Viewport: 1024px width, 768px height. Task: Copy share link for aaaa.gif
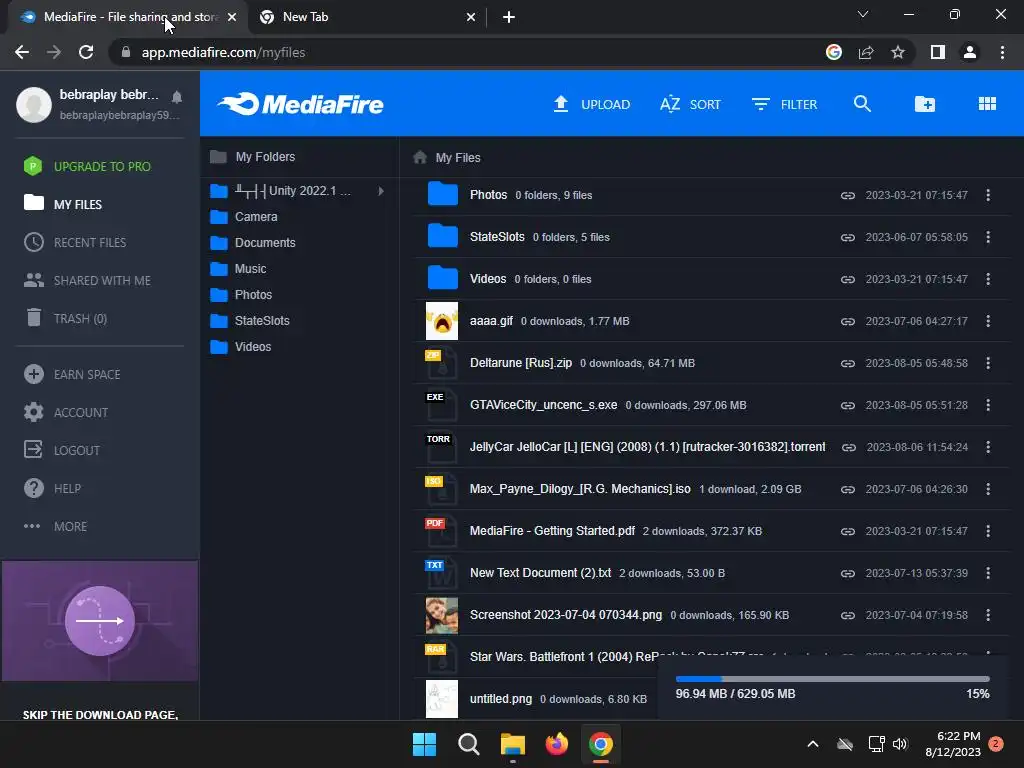coord(848,321)
